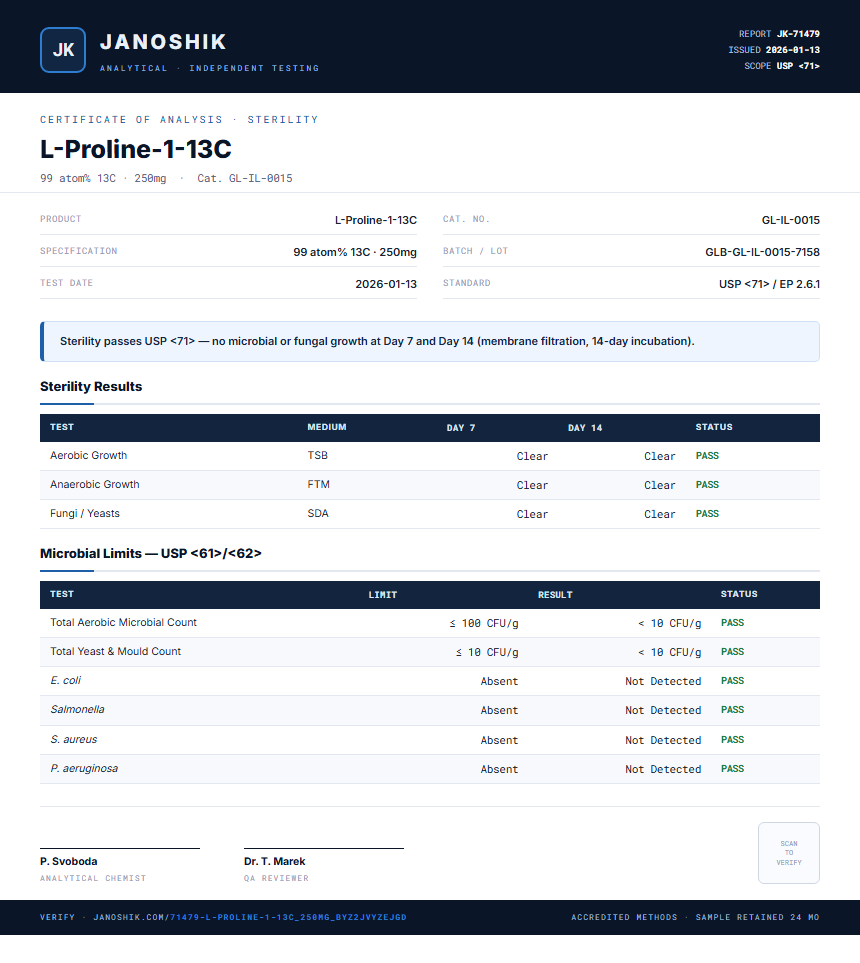
Task: Click the DAY 14 column header
Action: pos(585,427)
